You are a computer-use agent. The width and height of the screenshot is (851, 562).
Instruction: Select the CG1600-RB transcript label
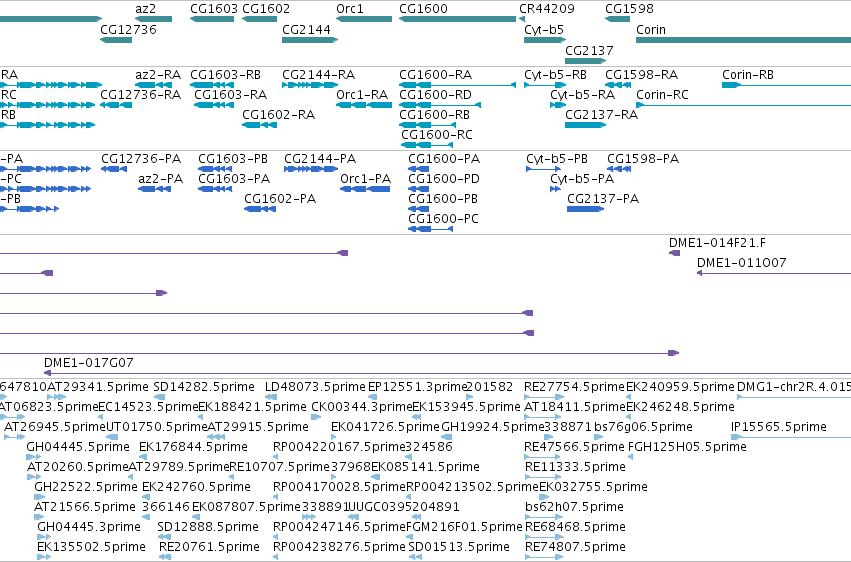tap(435, 114)
